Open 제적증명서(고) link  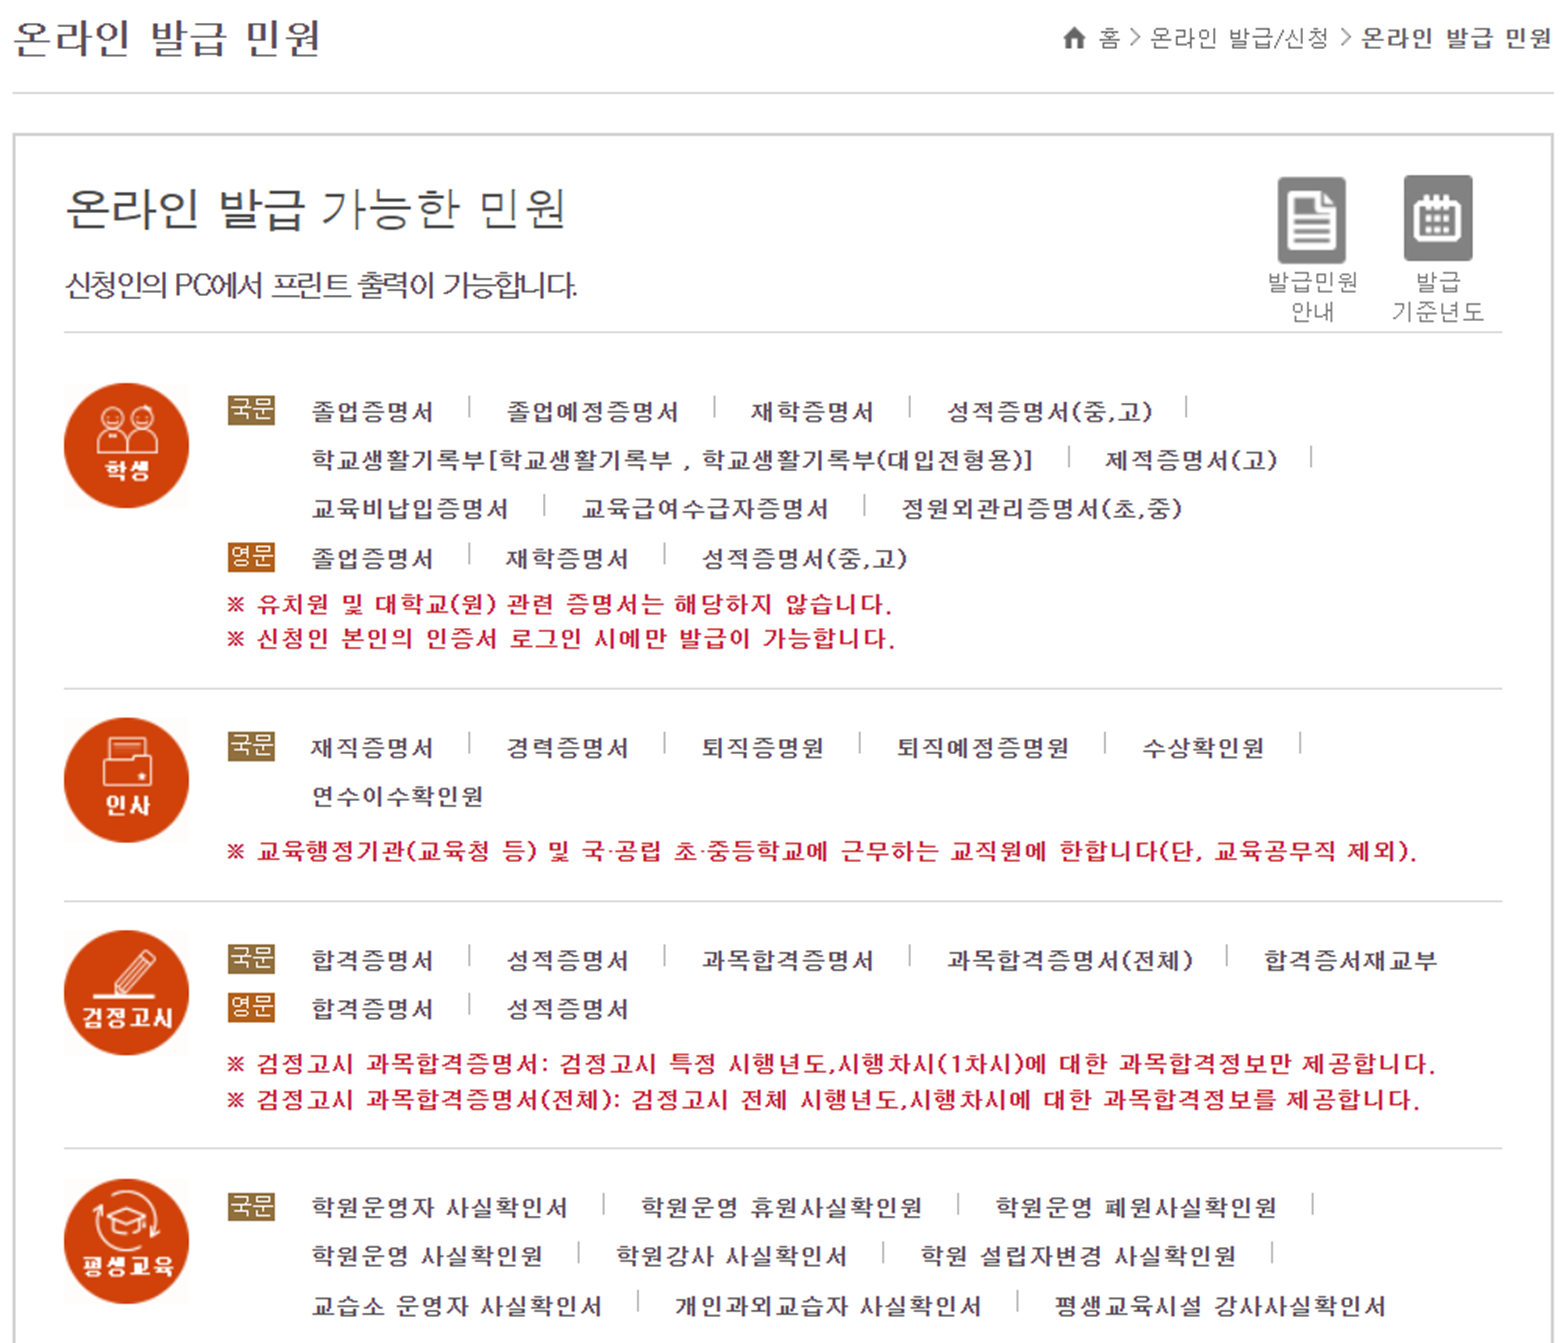[x=1191, y=460]
